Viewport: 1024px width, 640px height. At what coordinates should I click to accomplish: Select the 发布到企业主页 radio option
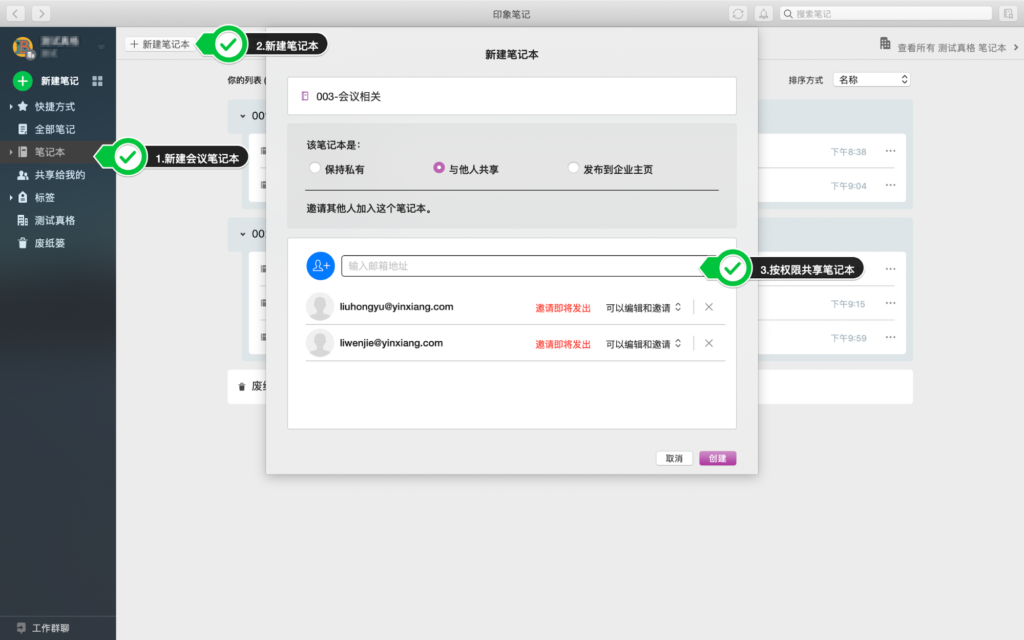(x=573, y=169)
